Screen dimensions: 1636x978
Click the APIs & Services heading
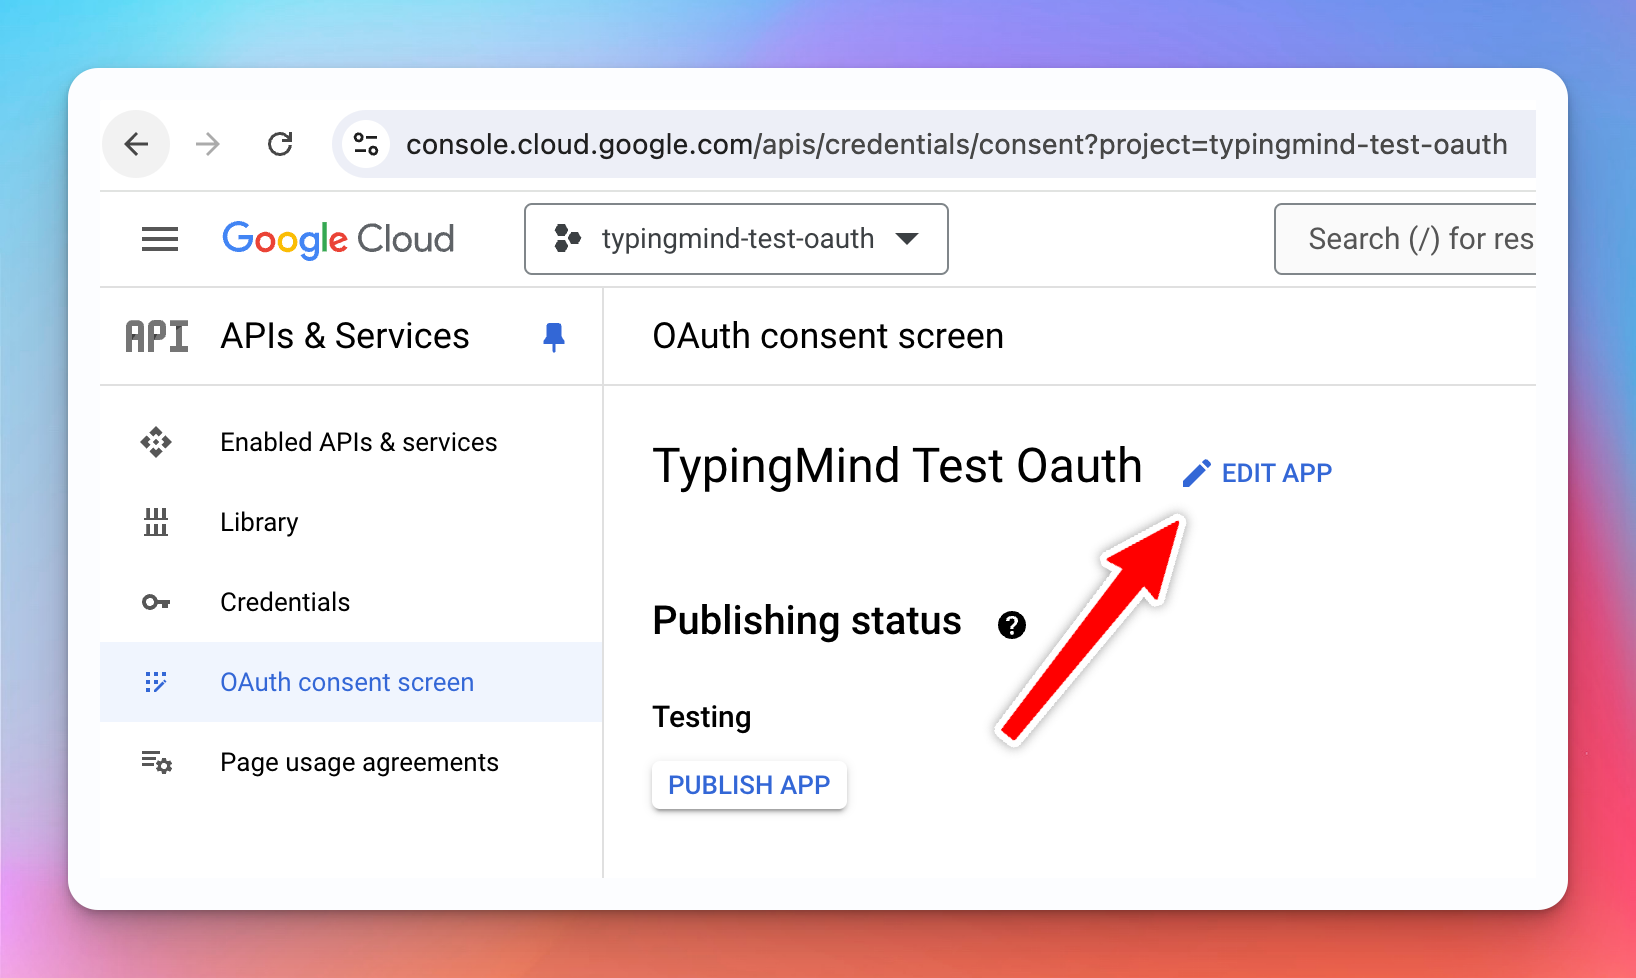tap(345, 336)
